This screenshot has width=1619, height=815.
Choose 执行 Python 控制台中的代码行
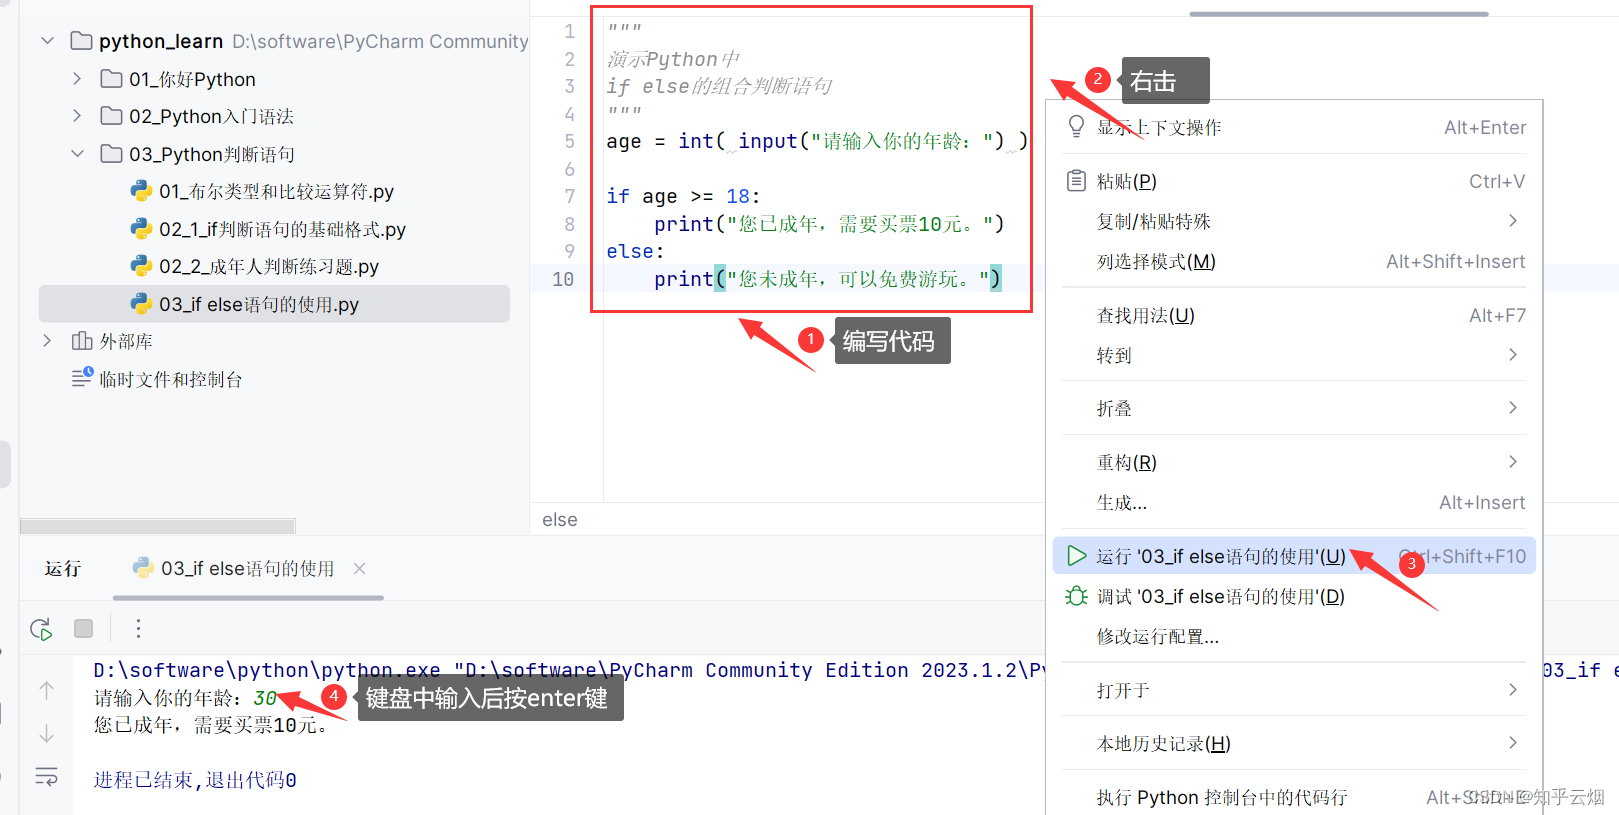[x=1294, y=797]
